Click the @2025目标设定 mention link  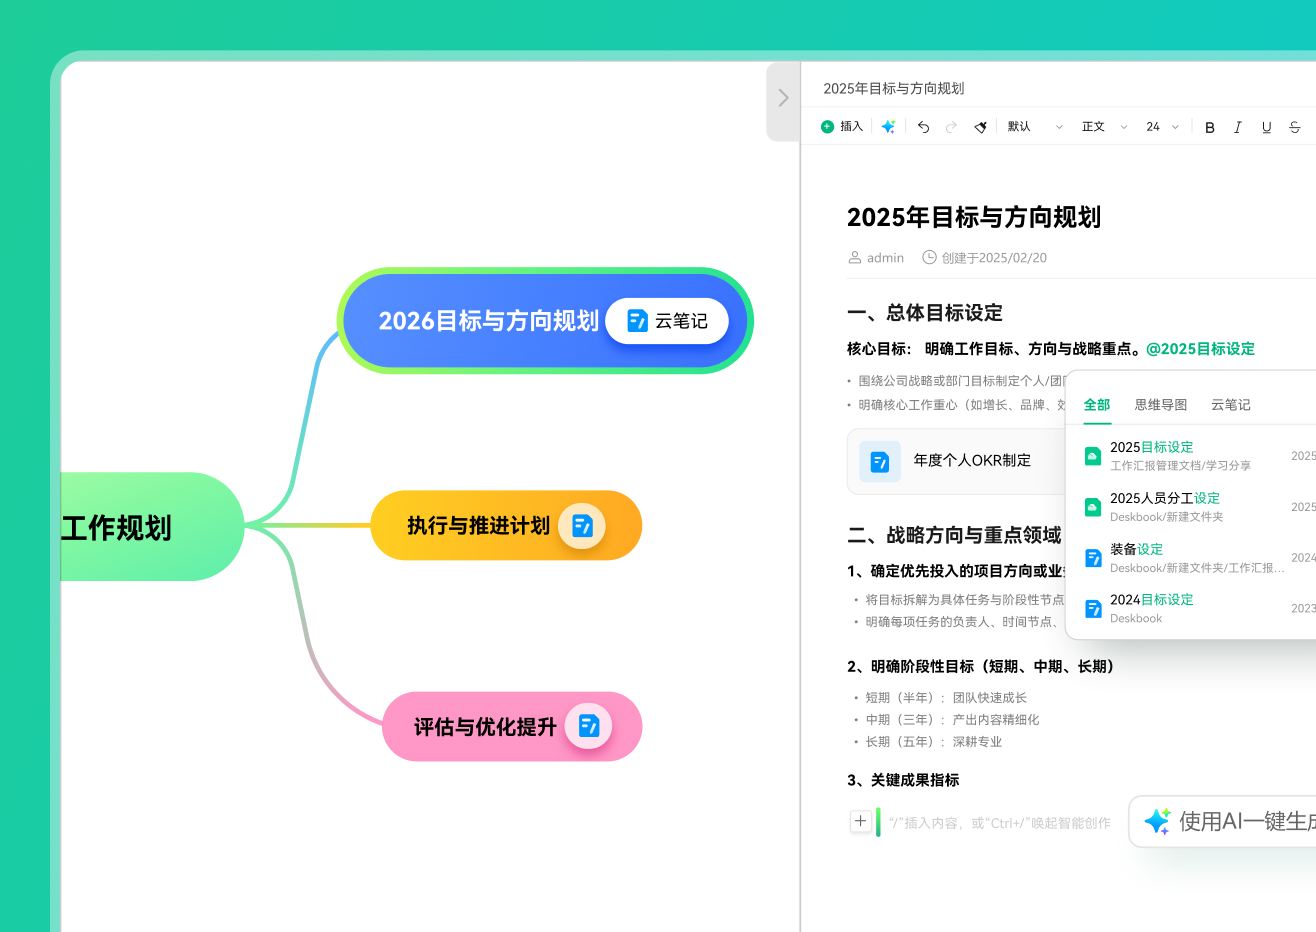click(1200, 349)
